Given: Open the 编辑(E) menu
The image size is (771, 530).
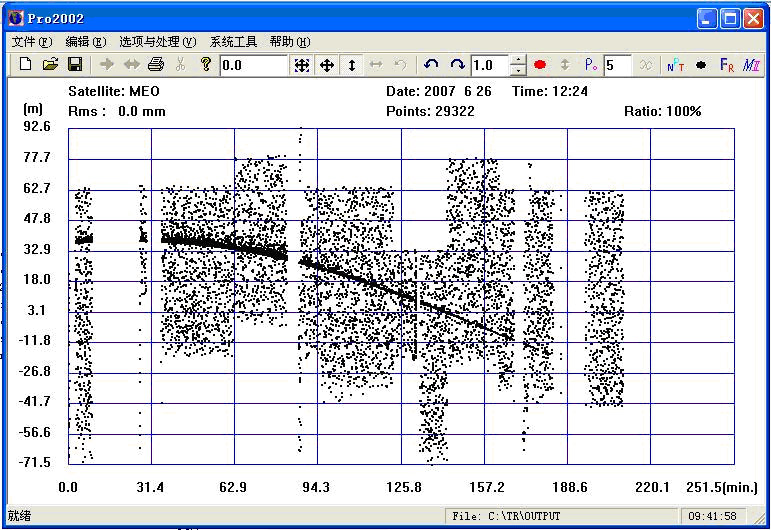Looking at the screenshot, I should (86, 42).
